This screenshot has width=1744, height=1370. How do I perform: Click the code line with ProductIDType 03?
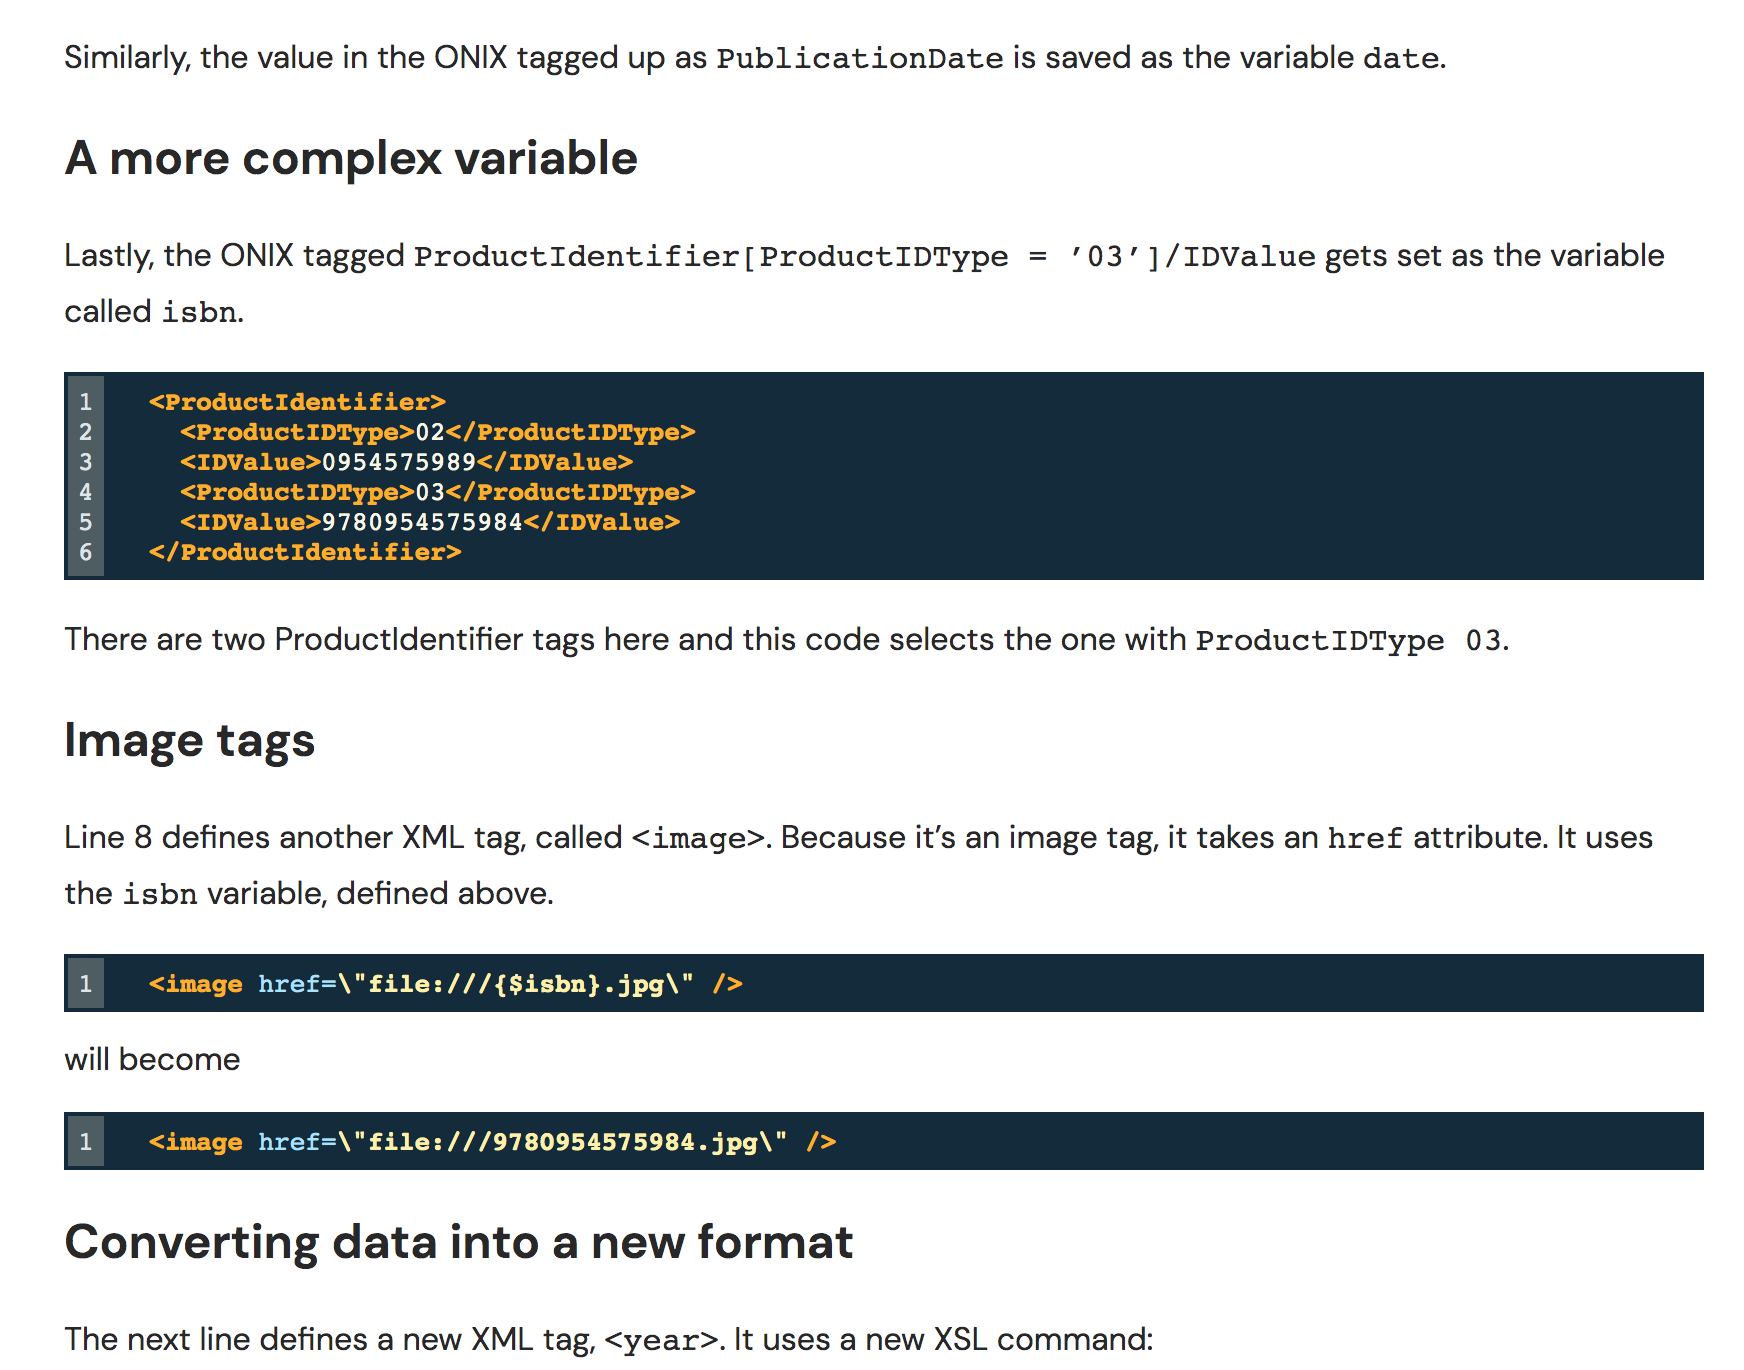pos(437,492)
